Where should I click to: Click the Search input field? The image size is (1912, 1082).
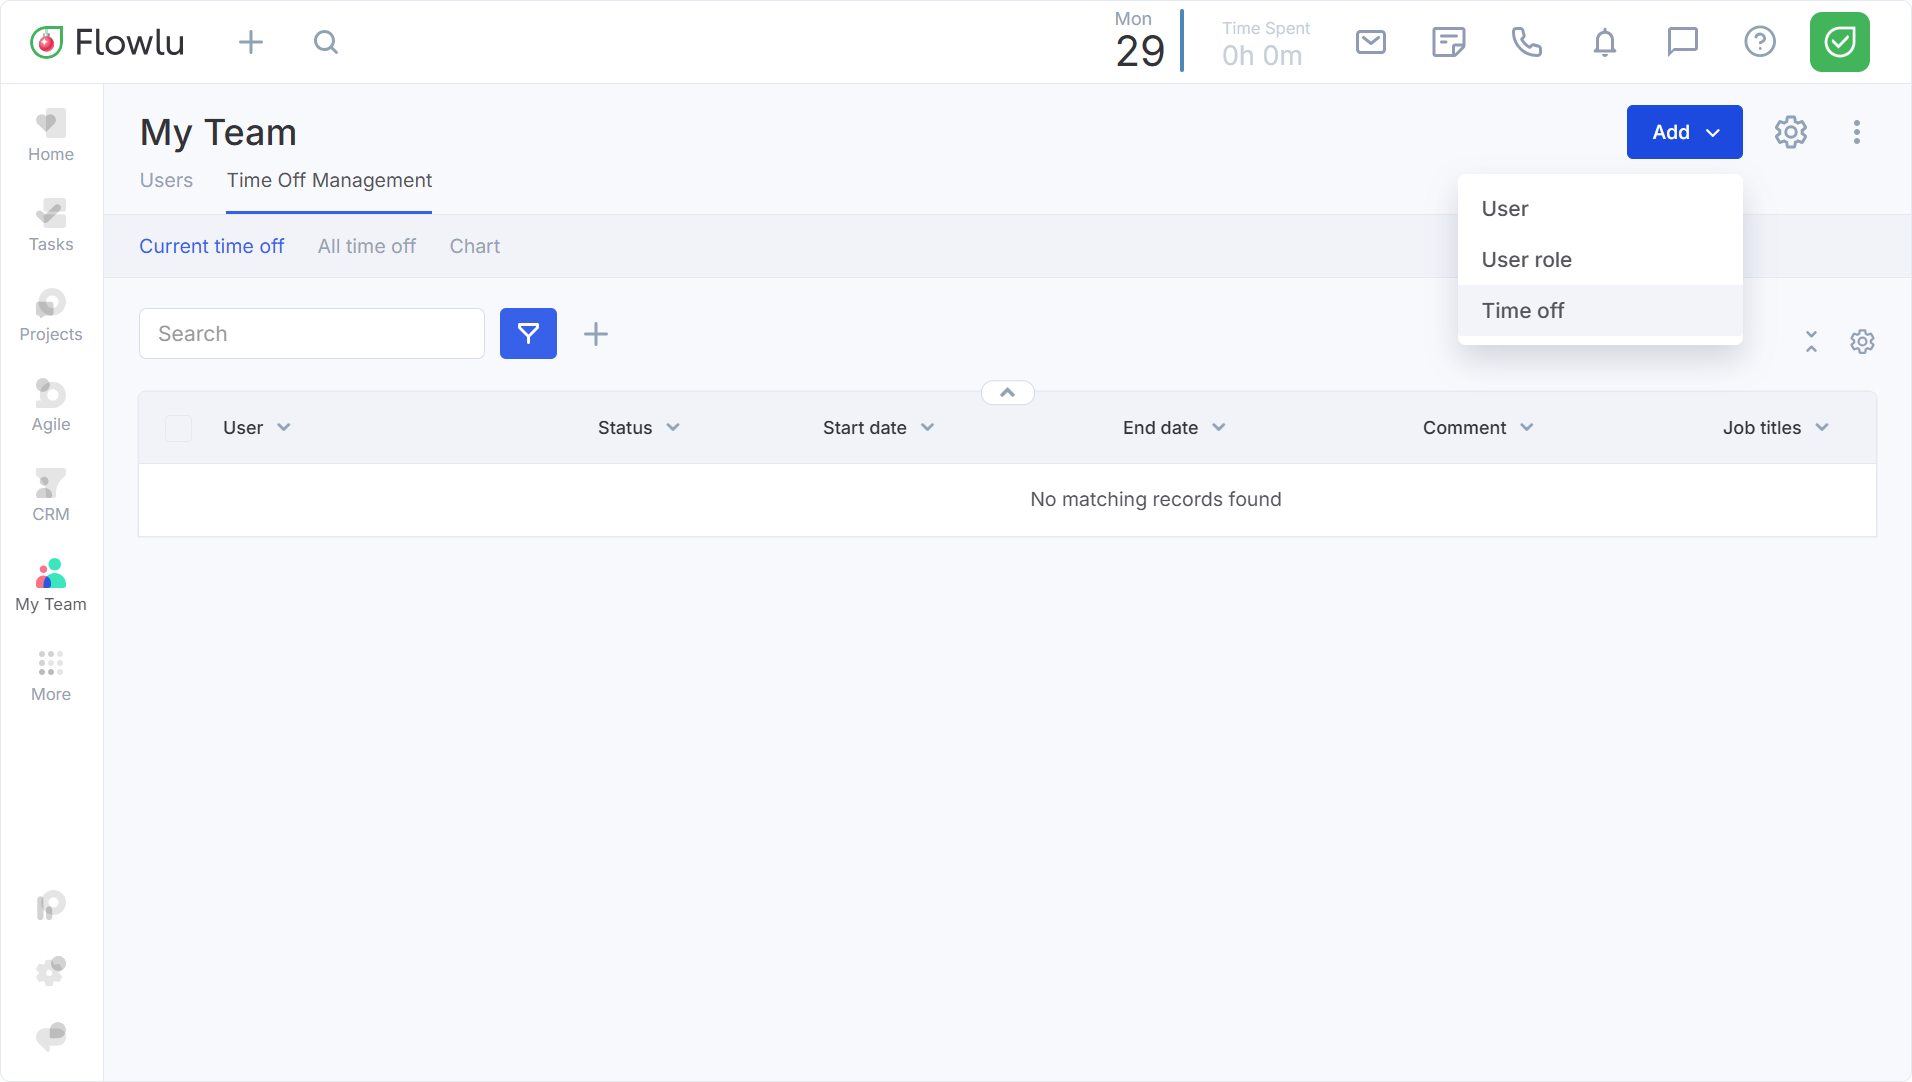coord(312,334)
